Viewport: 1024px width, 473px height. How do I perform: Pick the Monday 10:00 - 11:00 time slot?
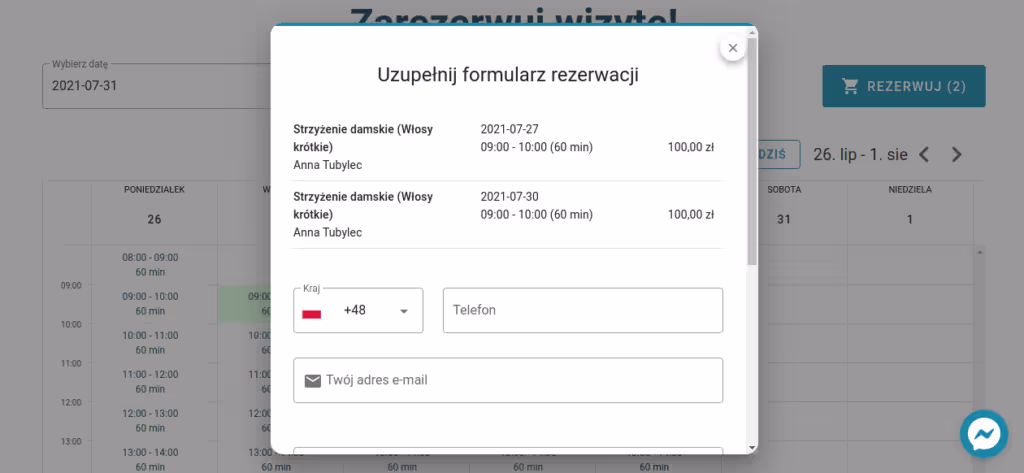150,342
